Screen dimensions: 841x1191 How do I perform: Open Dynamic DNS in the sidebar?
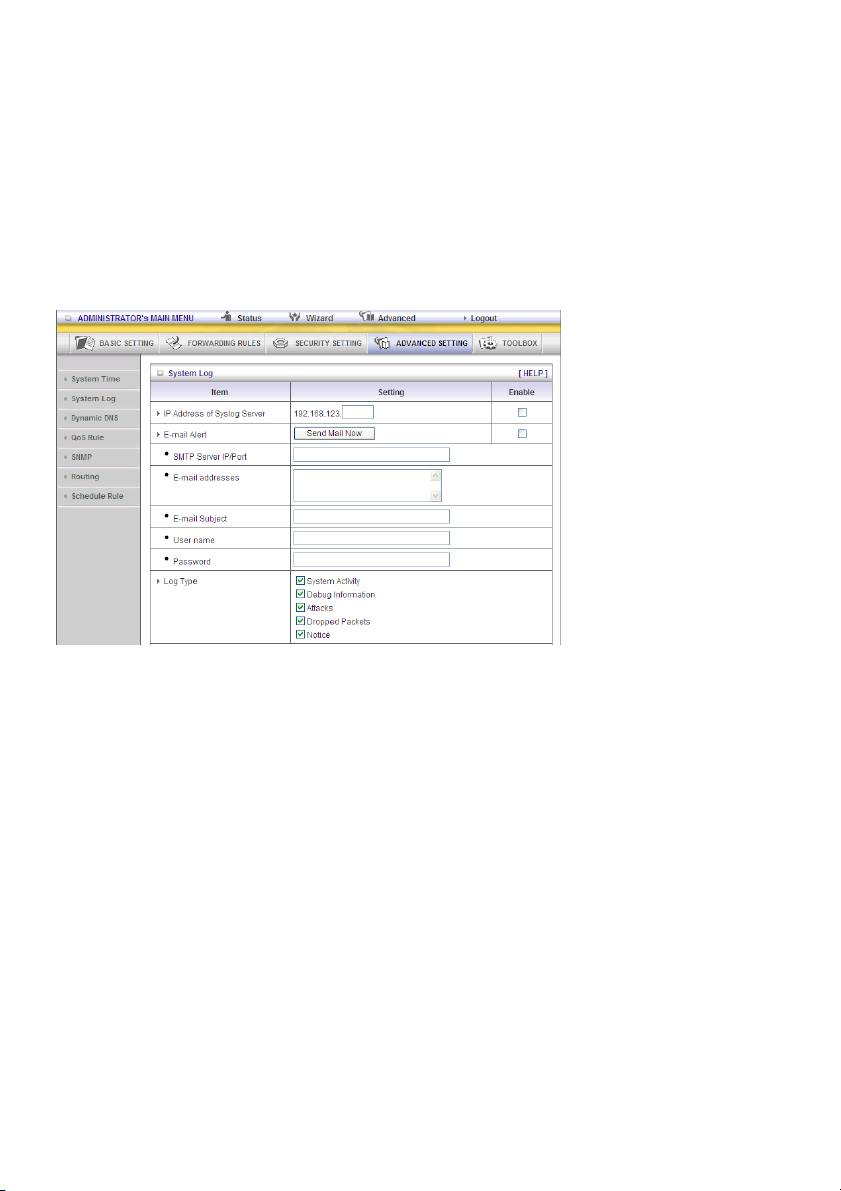96,417
